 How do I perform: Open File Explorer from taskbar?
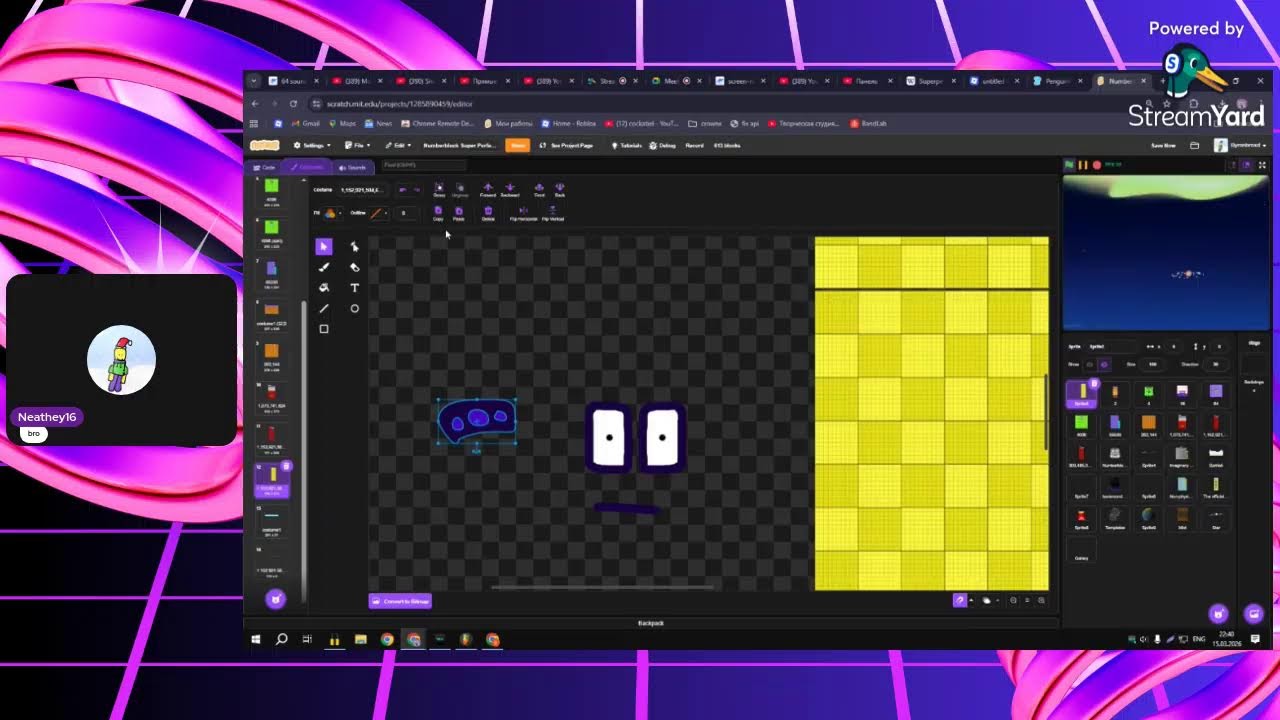point(360,639)
